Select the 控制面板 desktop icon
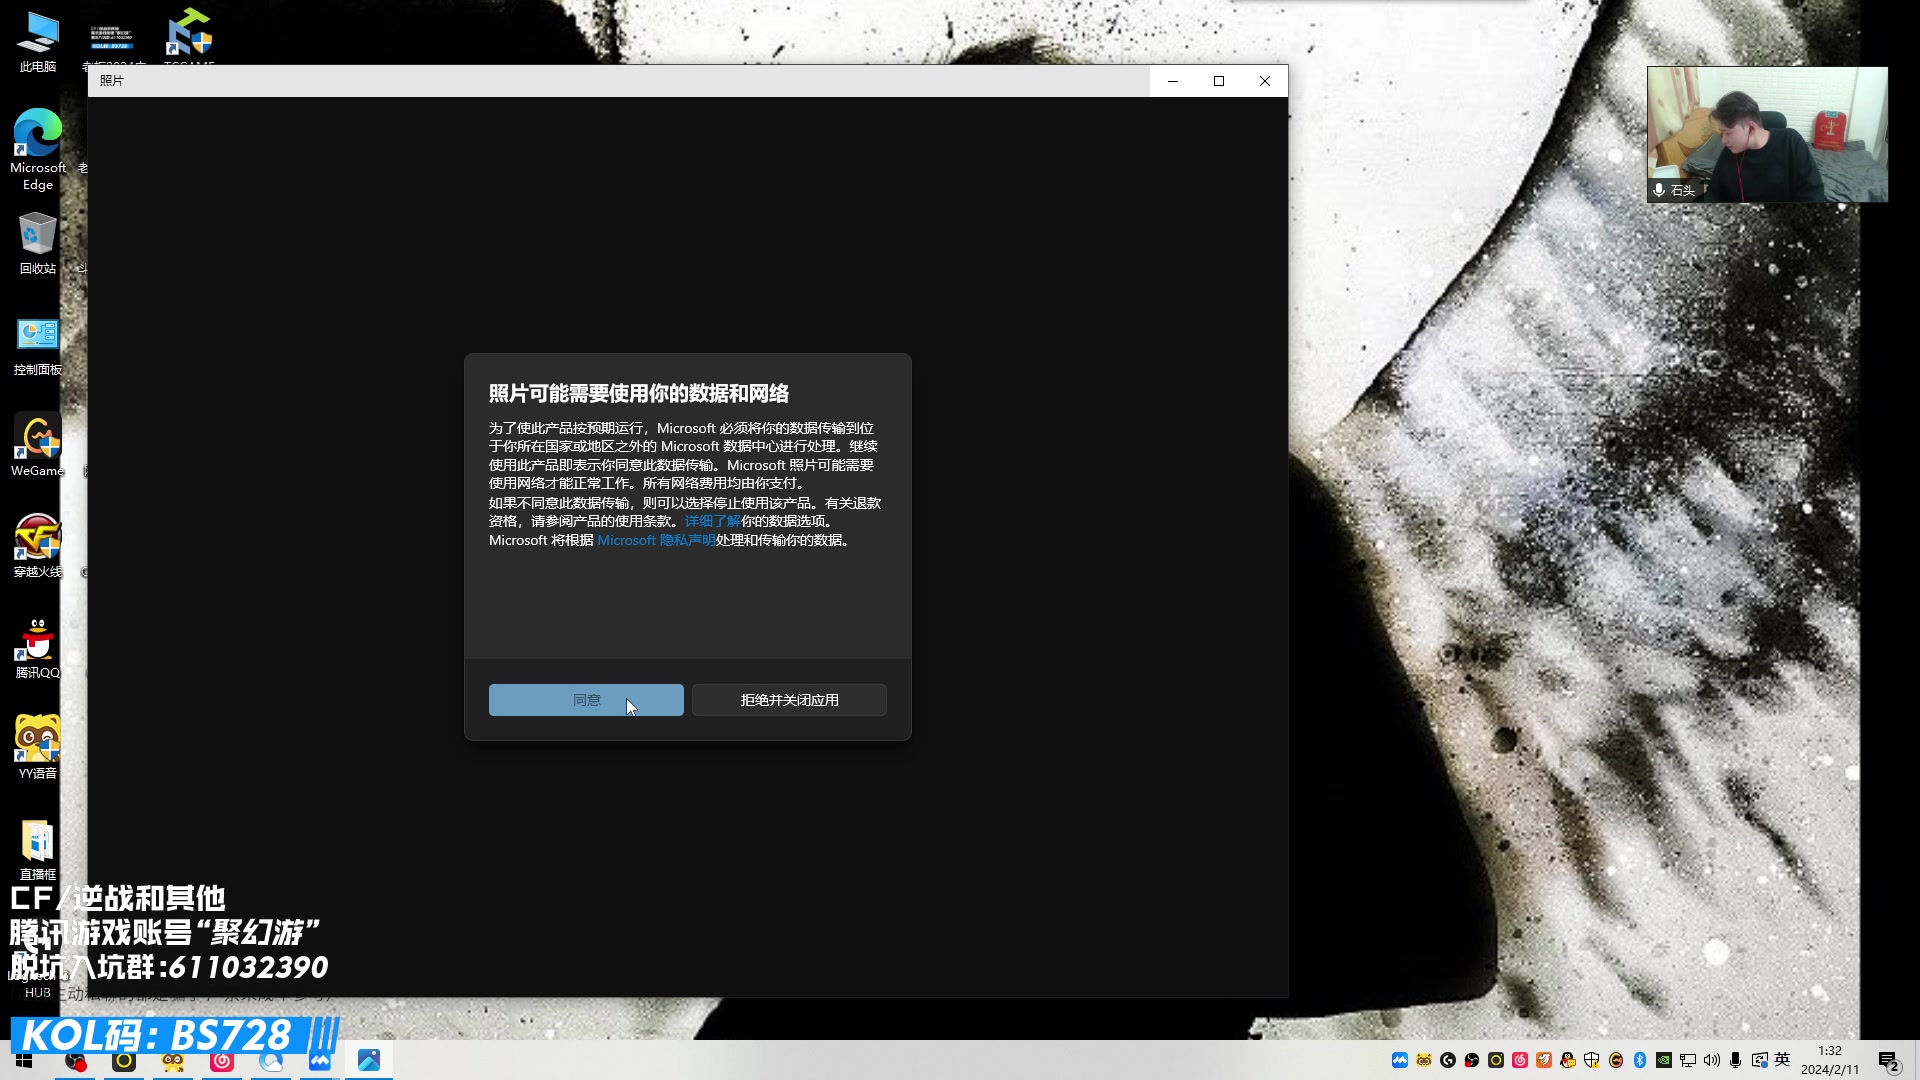 pos(38,346)
